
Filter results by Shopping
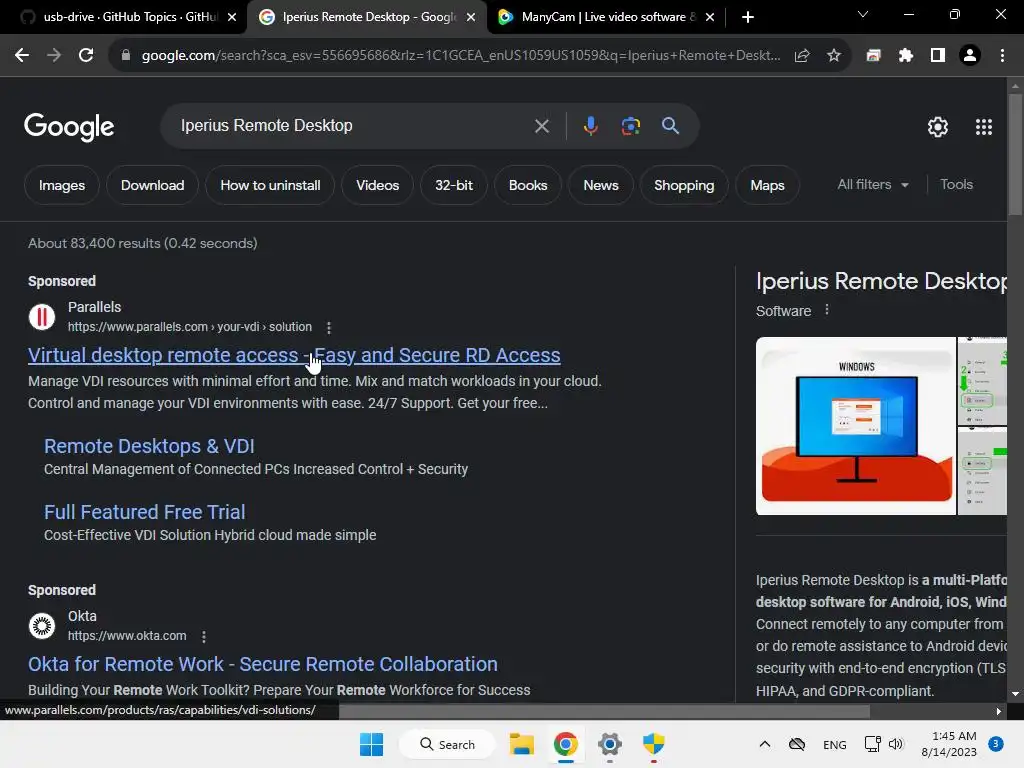click(684, 185)
